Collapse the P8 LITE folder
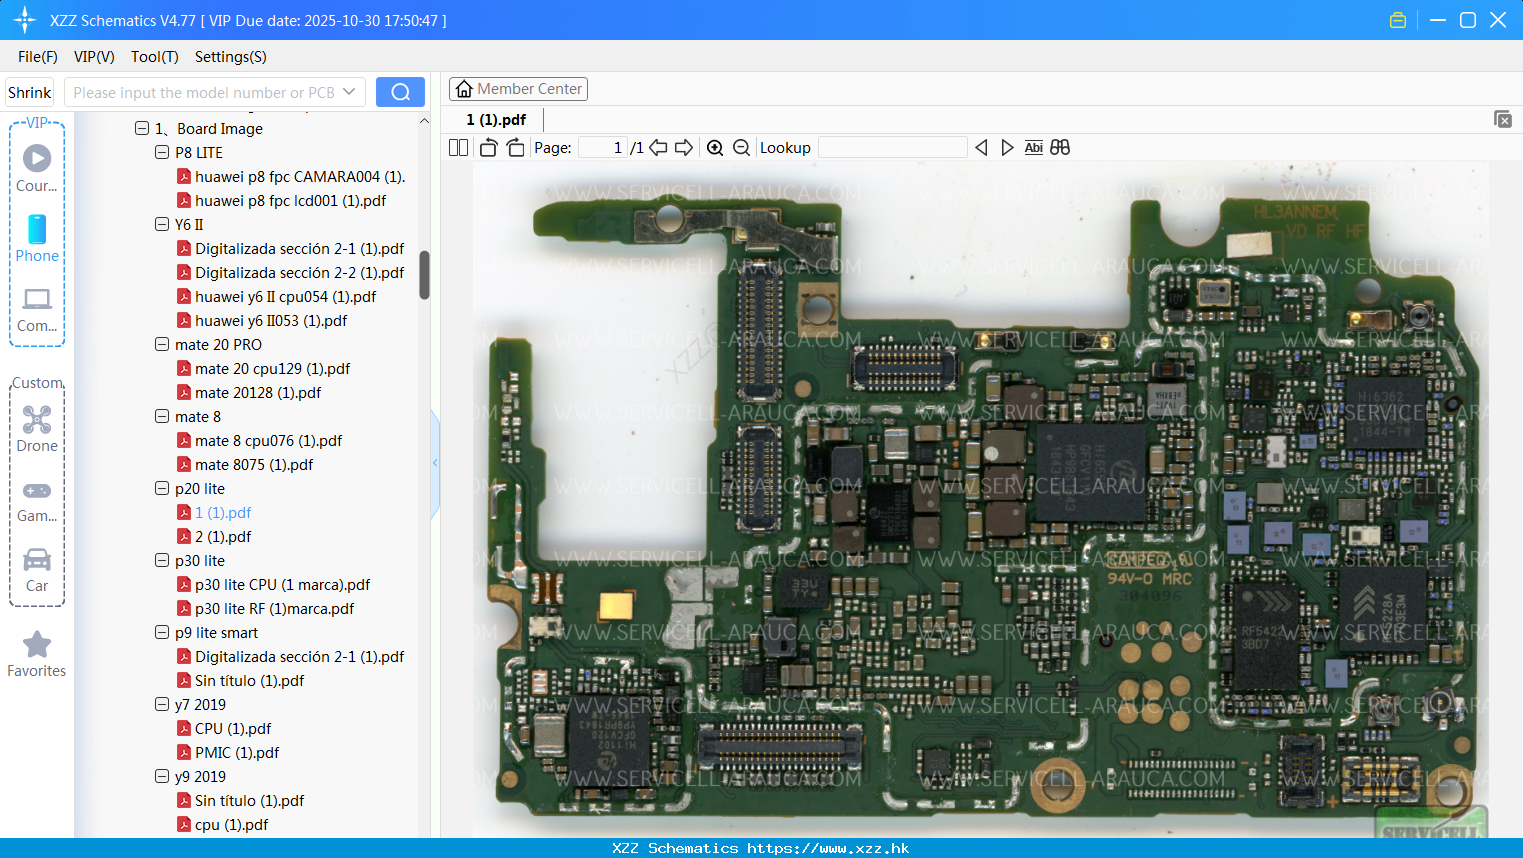The width and height of the screenshot is (1523, 858). click(x=162, y=152)
